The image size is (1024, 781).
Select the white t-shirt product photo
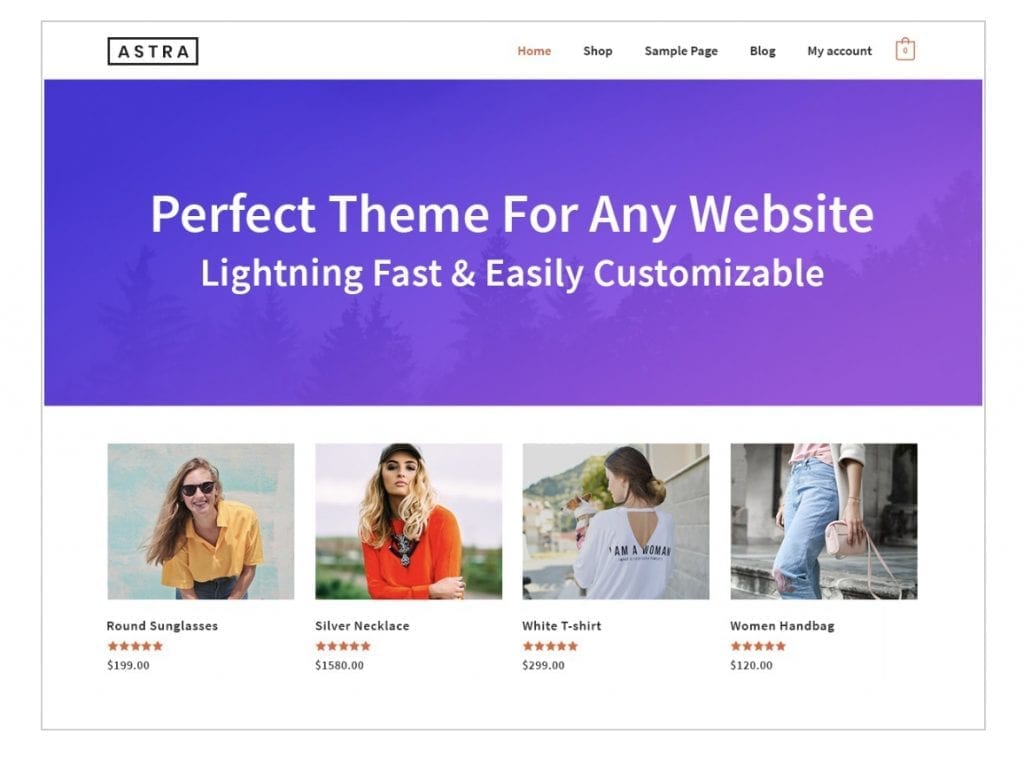click(x=616, y=521)
